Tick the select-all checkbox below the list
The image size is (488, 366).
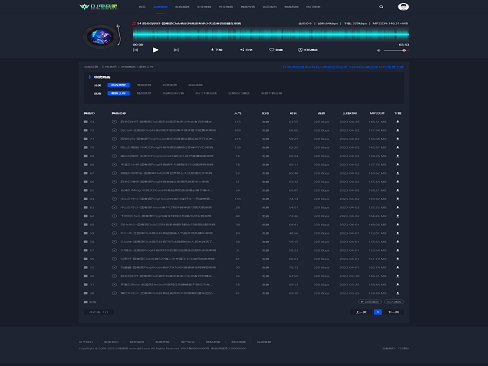coord(86,302)
